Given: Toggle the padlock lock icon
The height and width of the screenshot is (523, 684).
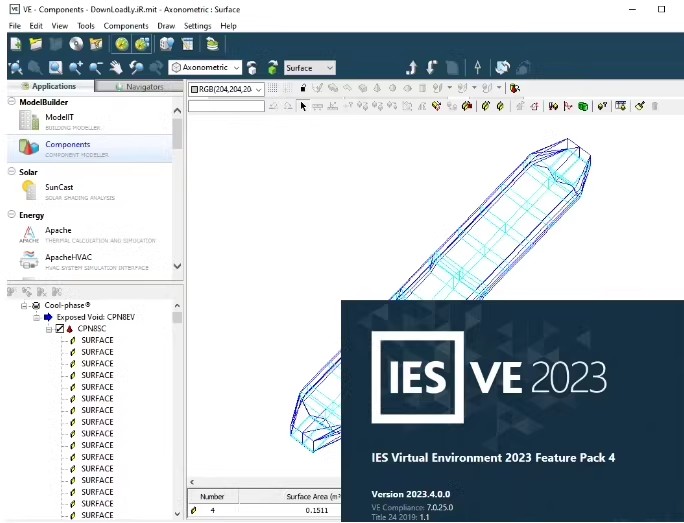Looking at the screenshot, I should coord(303,88).
